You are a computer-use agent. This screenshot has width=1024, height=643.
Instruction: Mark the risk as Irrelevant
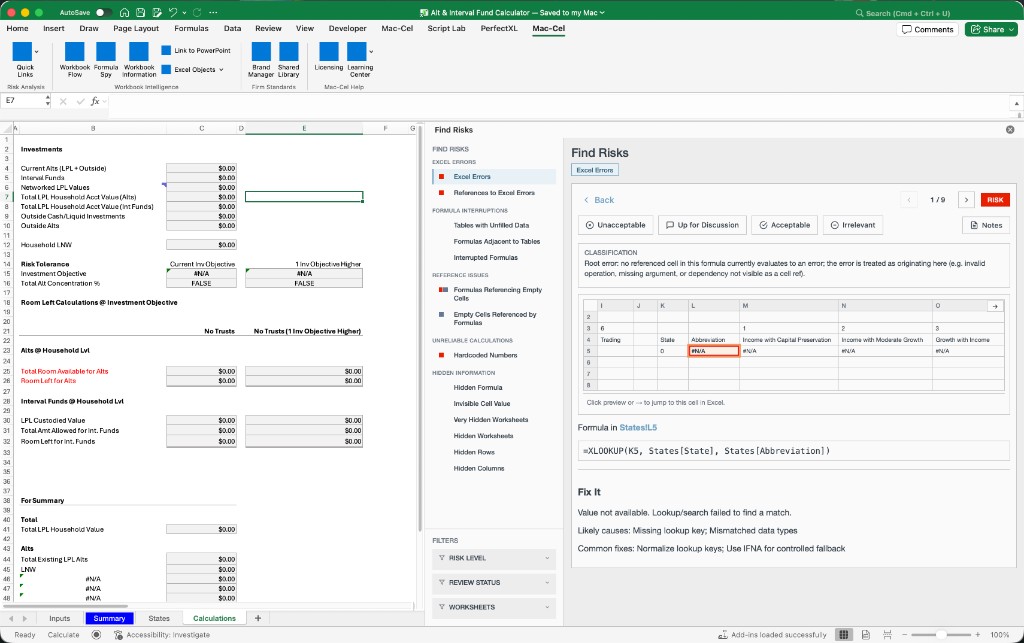click(x=852, y=225)
